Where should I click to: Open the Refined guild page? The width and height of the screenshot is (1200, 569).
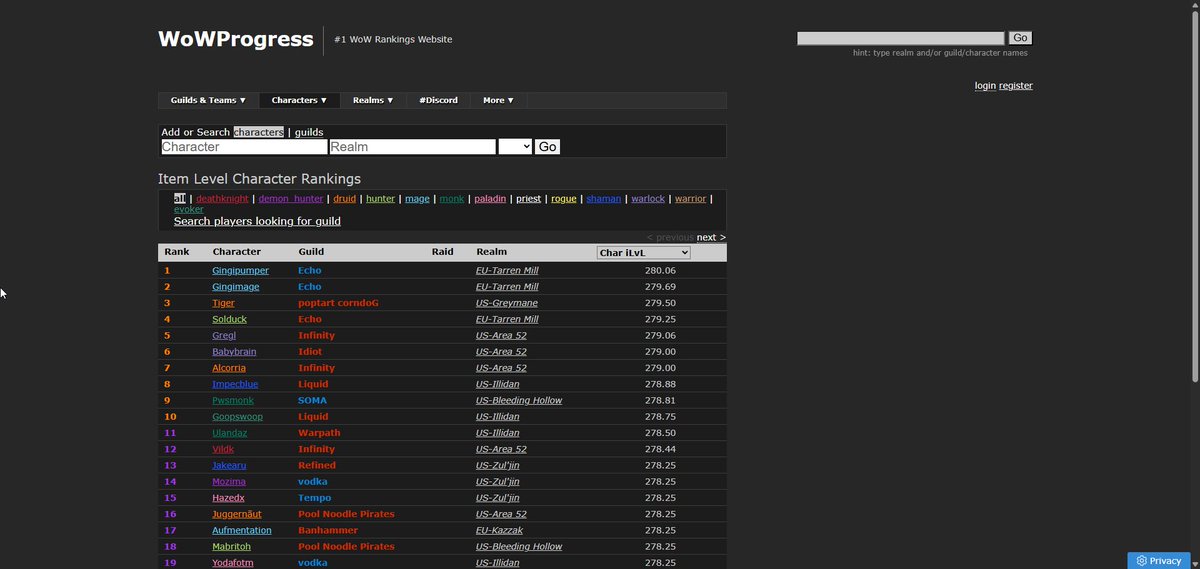point(317,465)
